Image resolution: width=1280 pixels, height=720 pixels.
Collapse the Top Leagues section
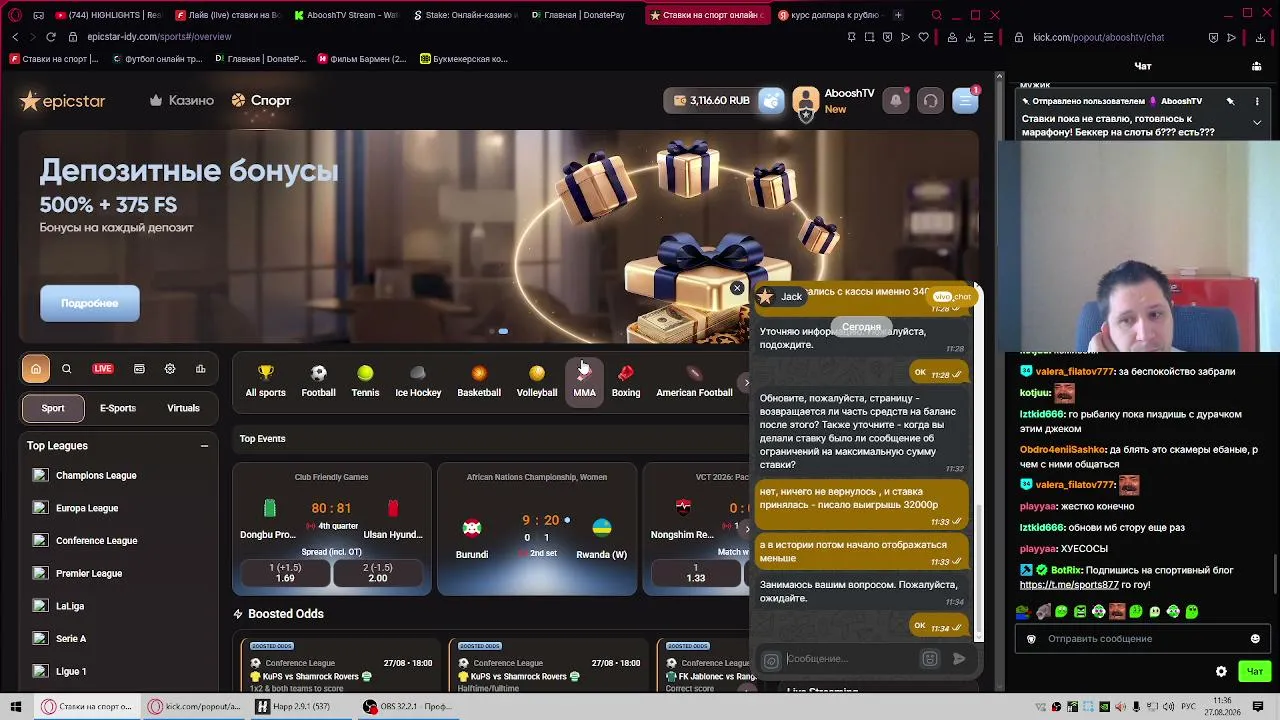pos(204,446)
